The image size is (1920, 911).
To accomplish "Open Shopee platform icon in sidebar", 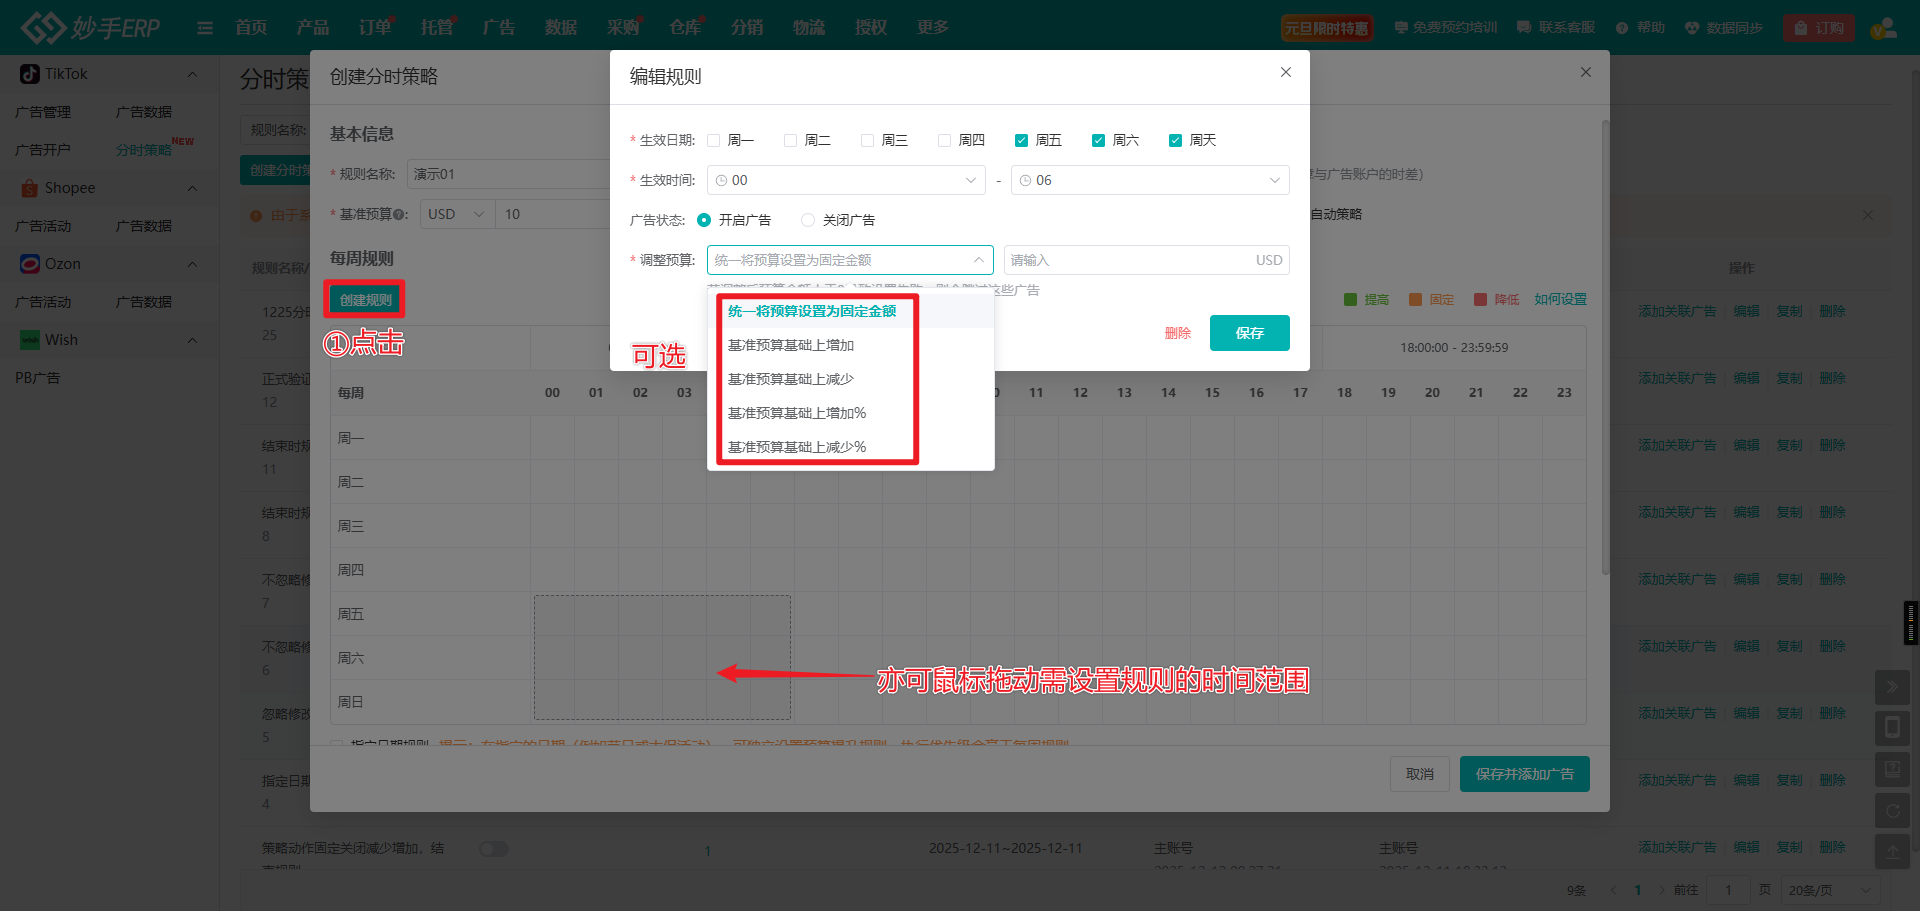I will 30,188.
